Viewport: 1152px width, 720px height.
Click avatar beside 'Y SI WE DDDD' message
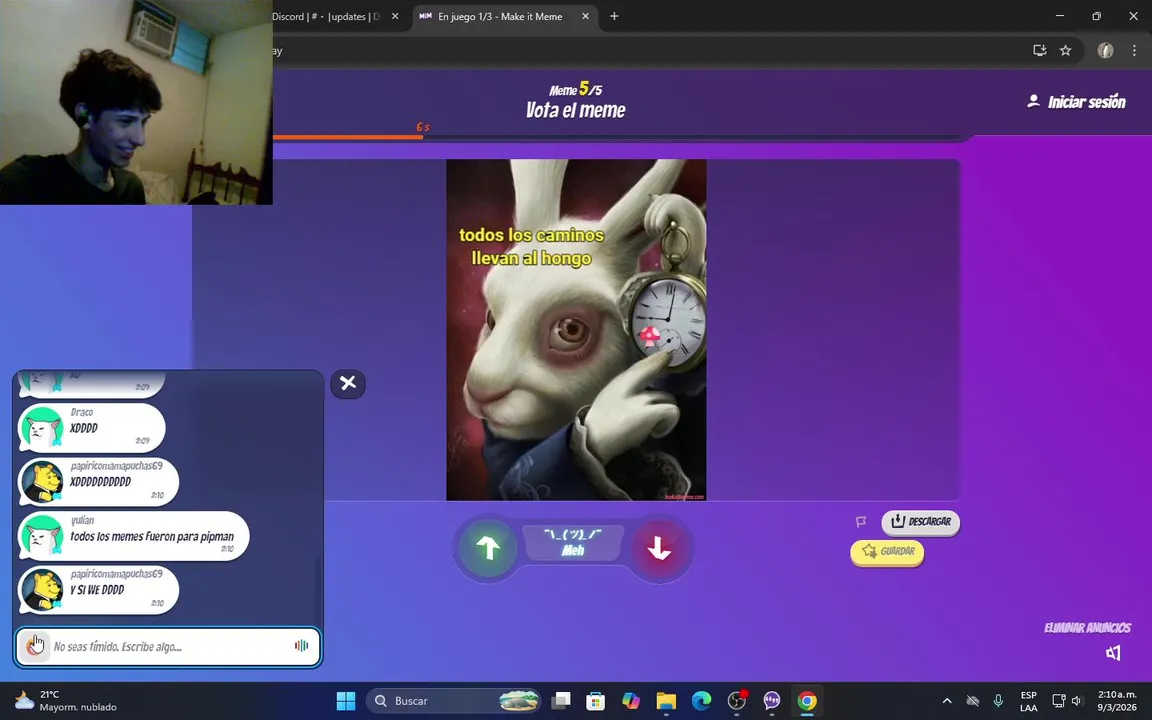[42, 589]
